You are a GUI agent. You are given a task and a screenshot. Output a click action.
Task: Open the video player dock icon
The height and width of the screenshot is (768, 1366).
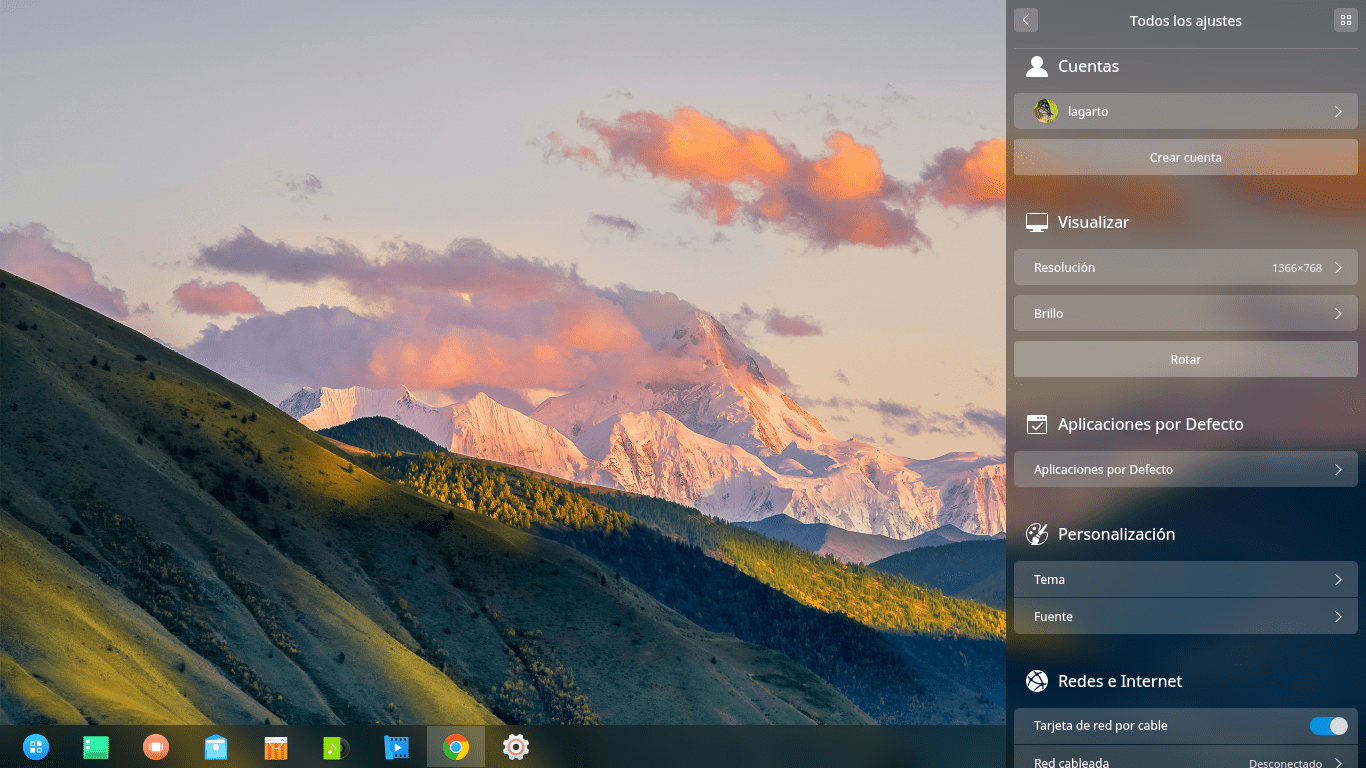pos(396,747)
